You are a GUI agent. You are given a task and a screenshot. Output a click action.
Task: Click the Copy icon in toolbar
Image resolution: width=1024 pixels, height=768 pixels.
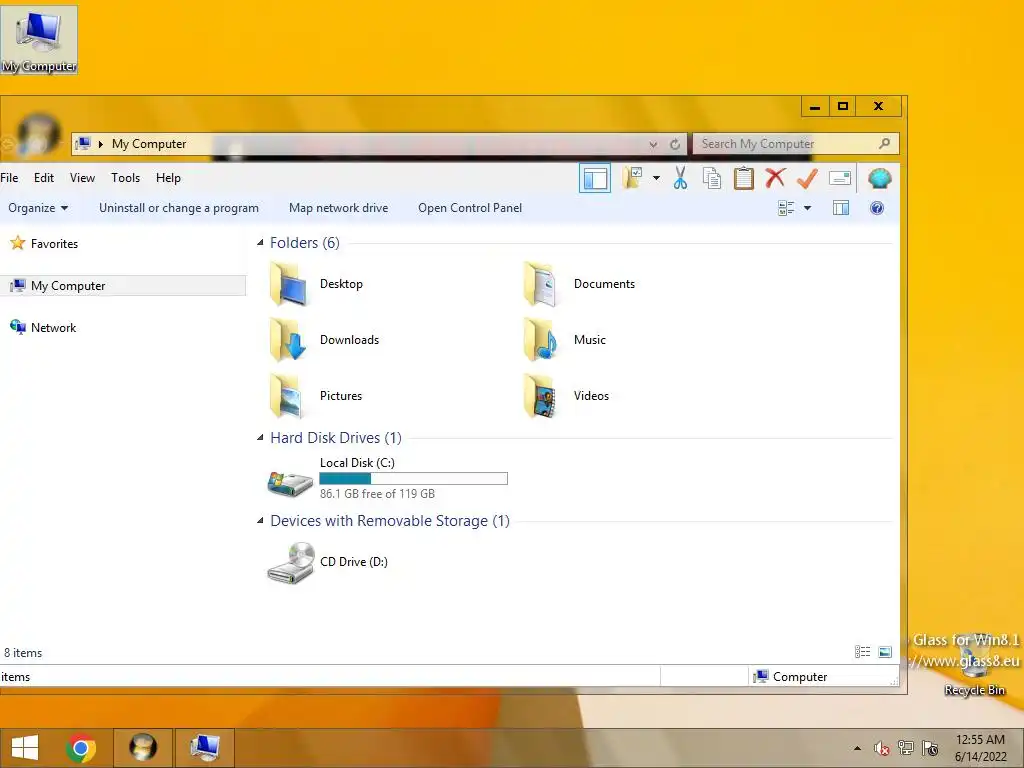[712, 178]
